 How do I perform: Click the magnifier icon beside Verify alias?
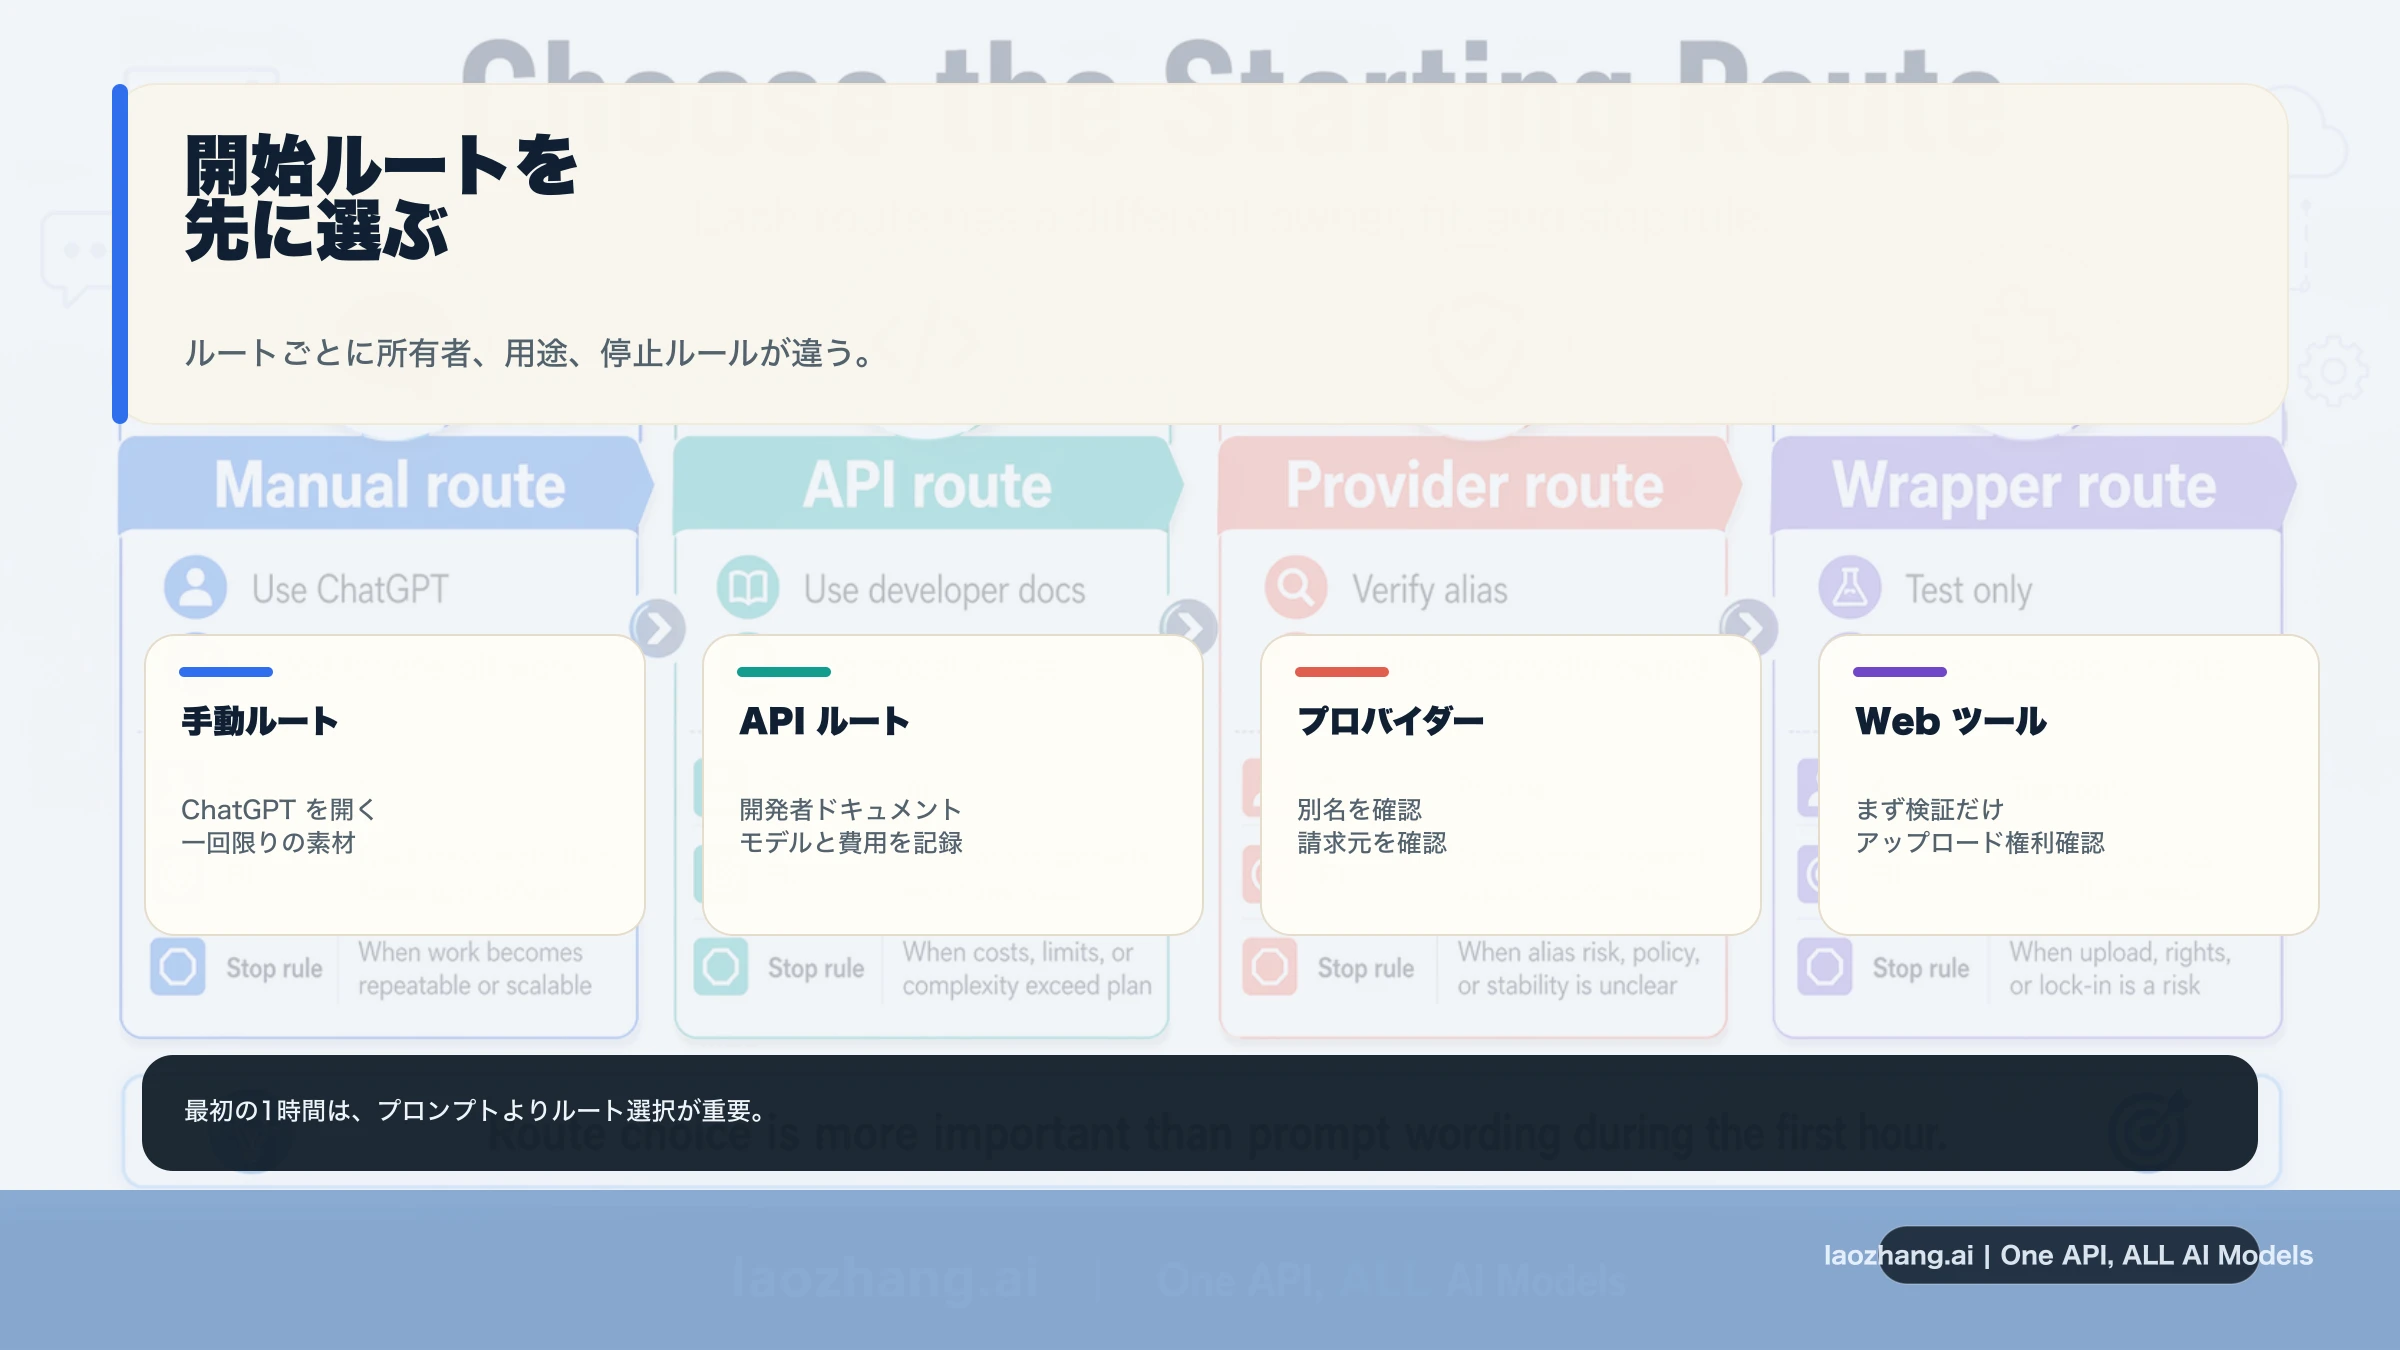tap(1296, 588)
